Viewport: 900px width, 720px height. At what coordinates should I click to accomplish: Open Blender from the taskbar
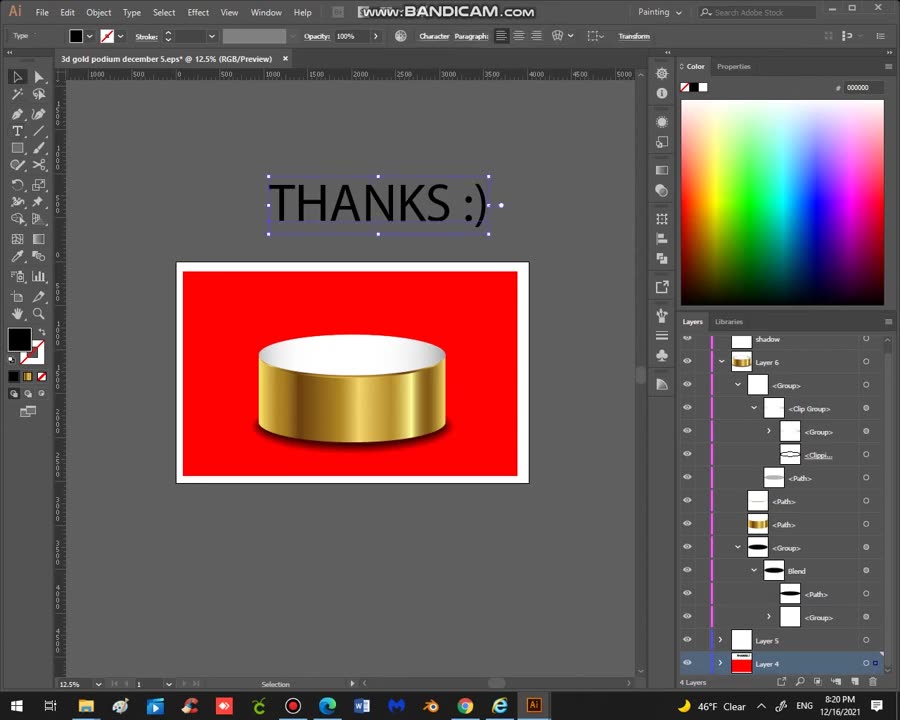point(431,705)
